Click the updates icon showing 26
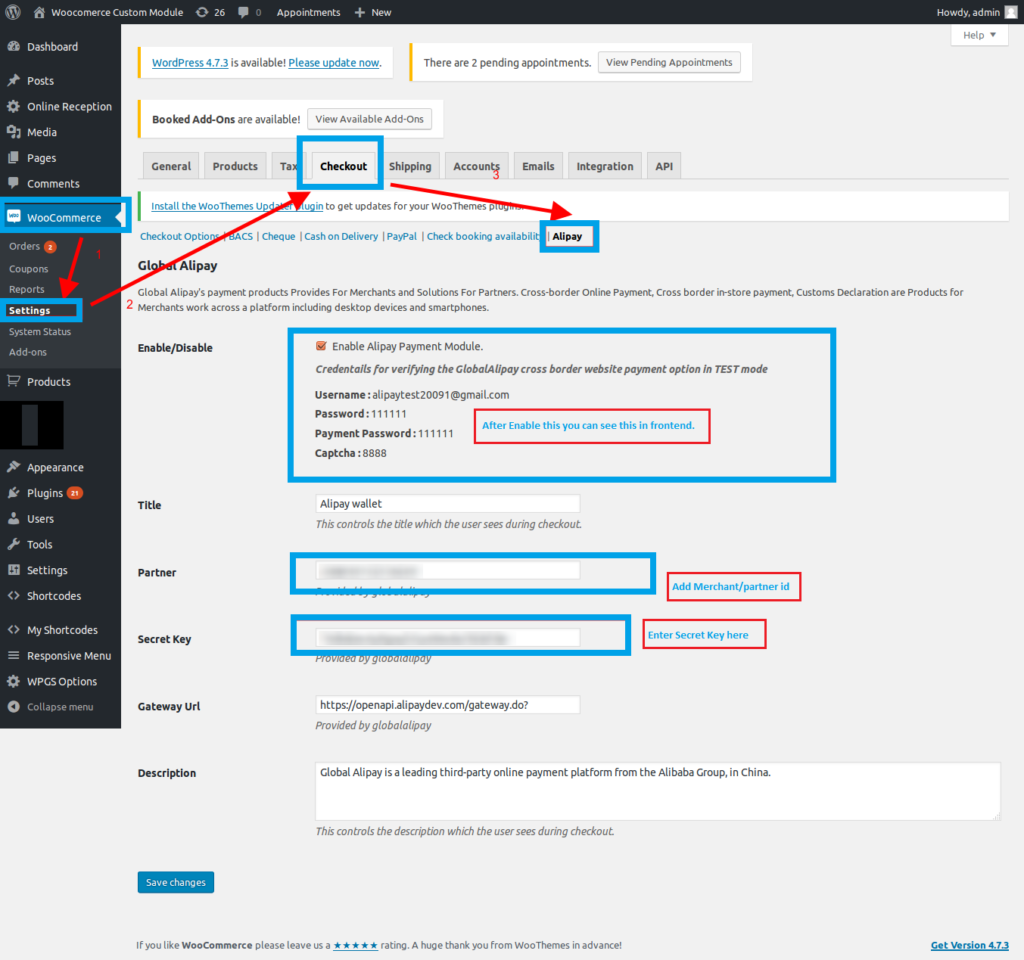Image resolution: width=1024 pixels, height=960 pixels. coord(203,12)
